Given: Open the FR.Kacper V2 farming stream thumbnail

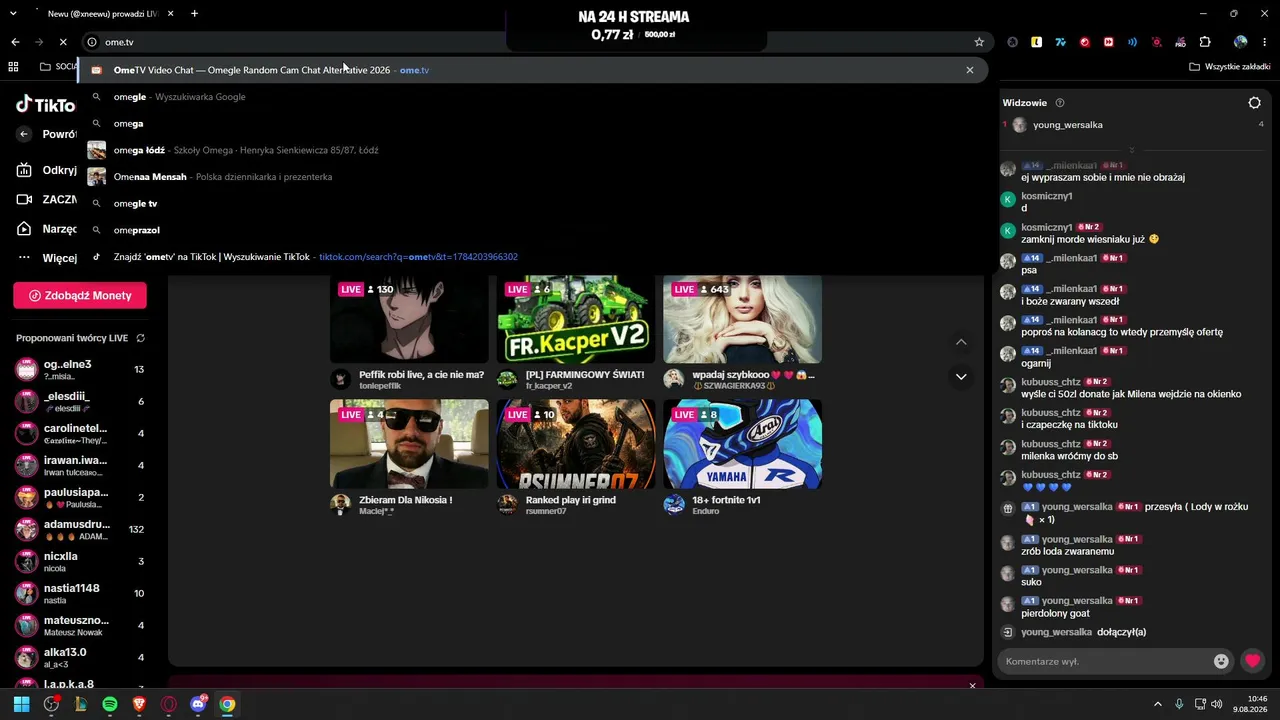Looking at the screenshot, I should (x=576, y=319).
